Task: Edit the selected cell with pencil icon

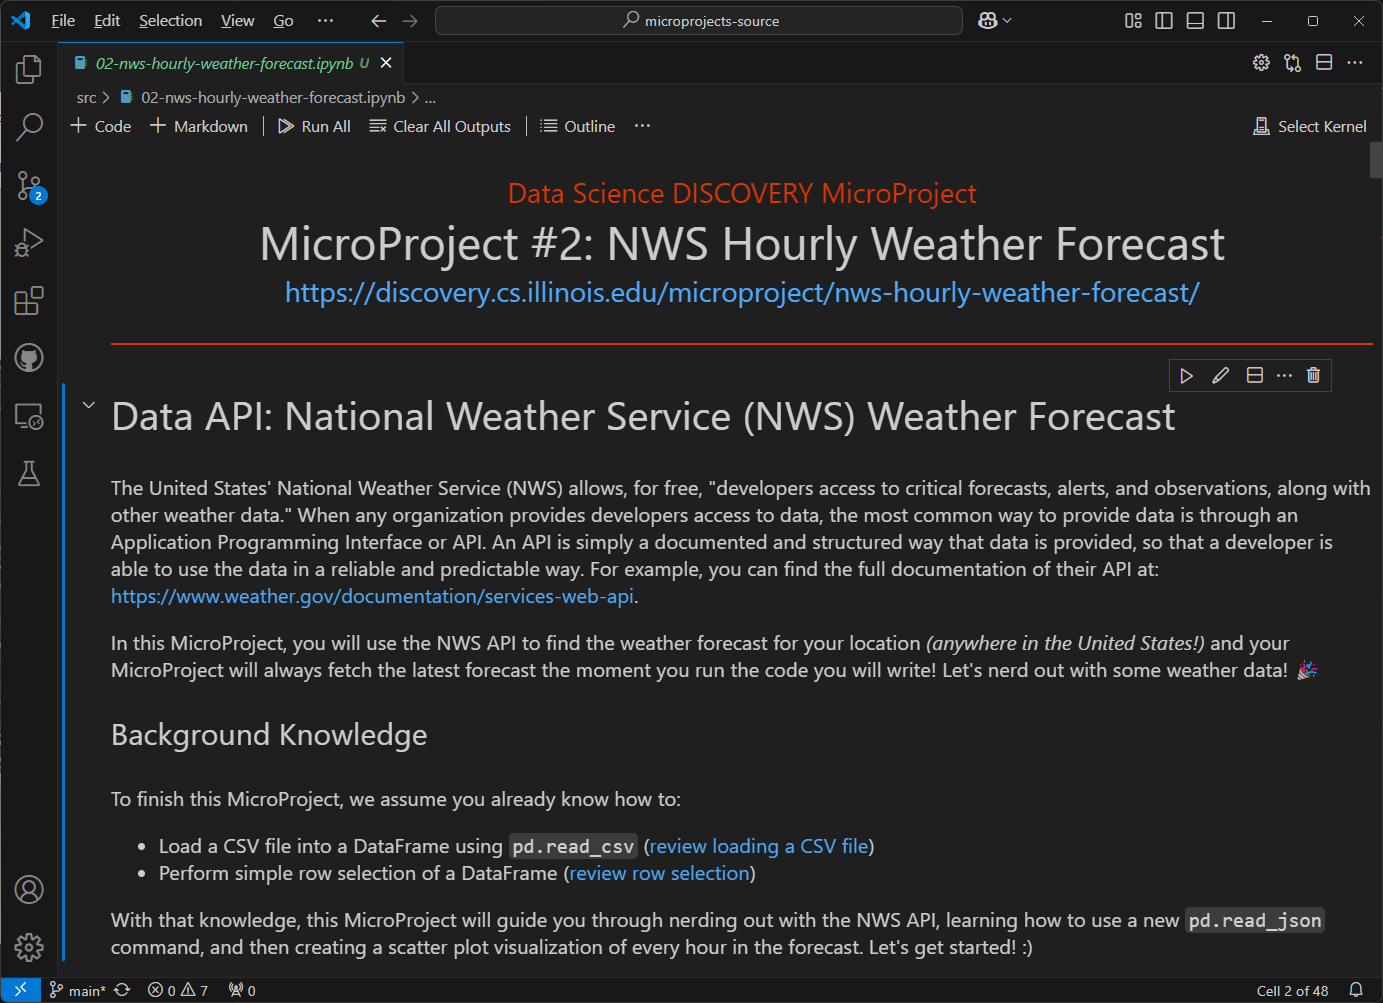Action: pos(1220,376)
